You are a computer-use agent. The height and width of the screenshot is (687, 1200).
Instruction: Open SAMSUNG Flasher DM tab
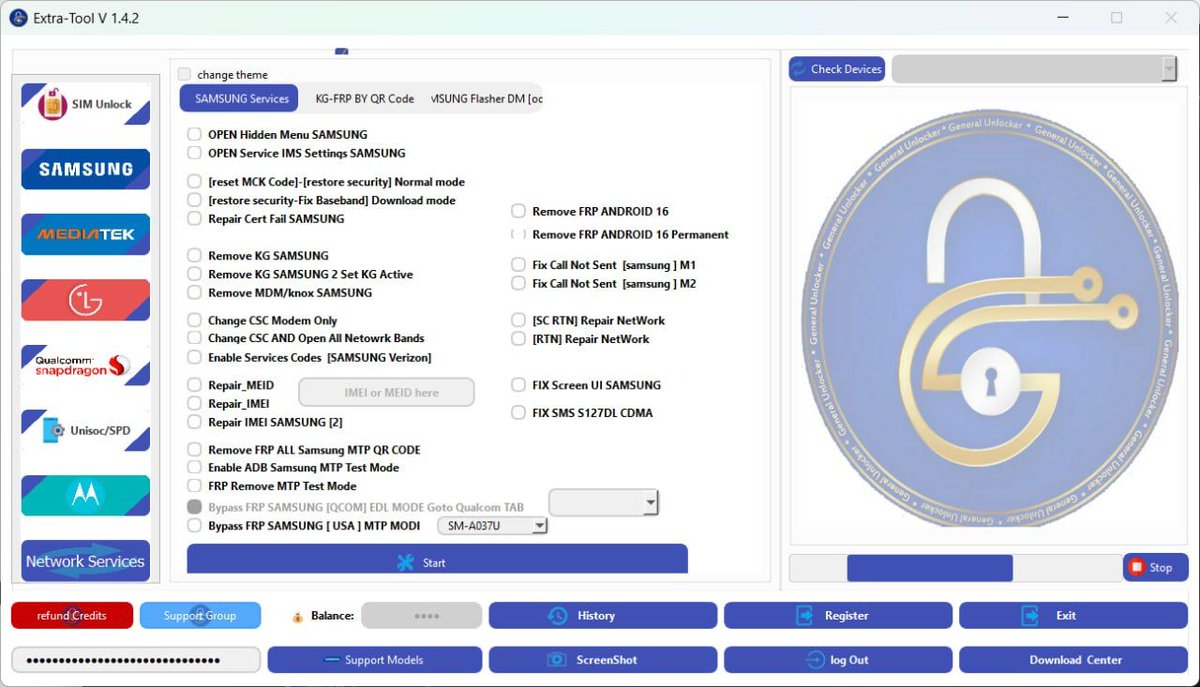pyautogui.click(x=485, y=98)
